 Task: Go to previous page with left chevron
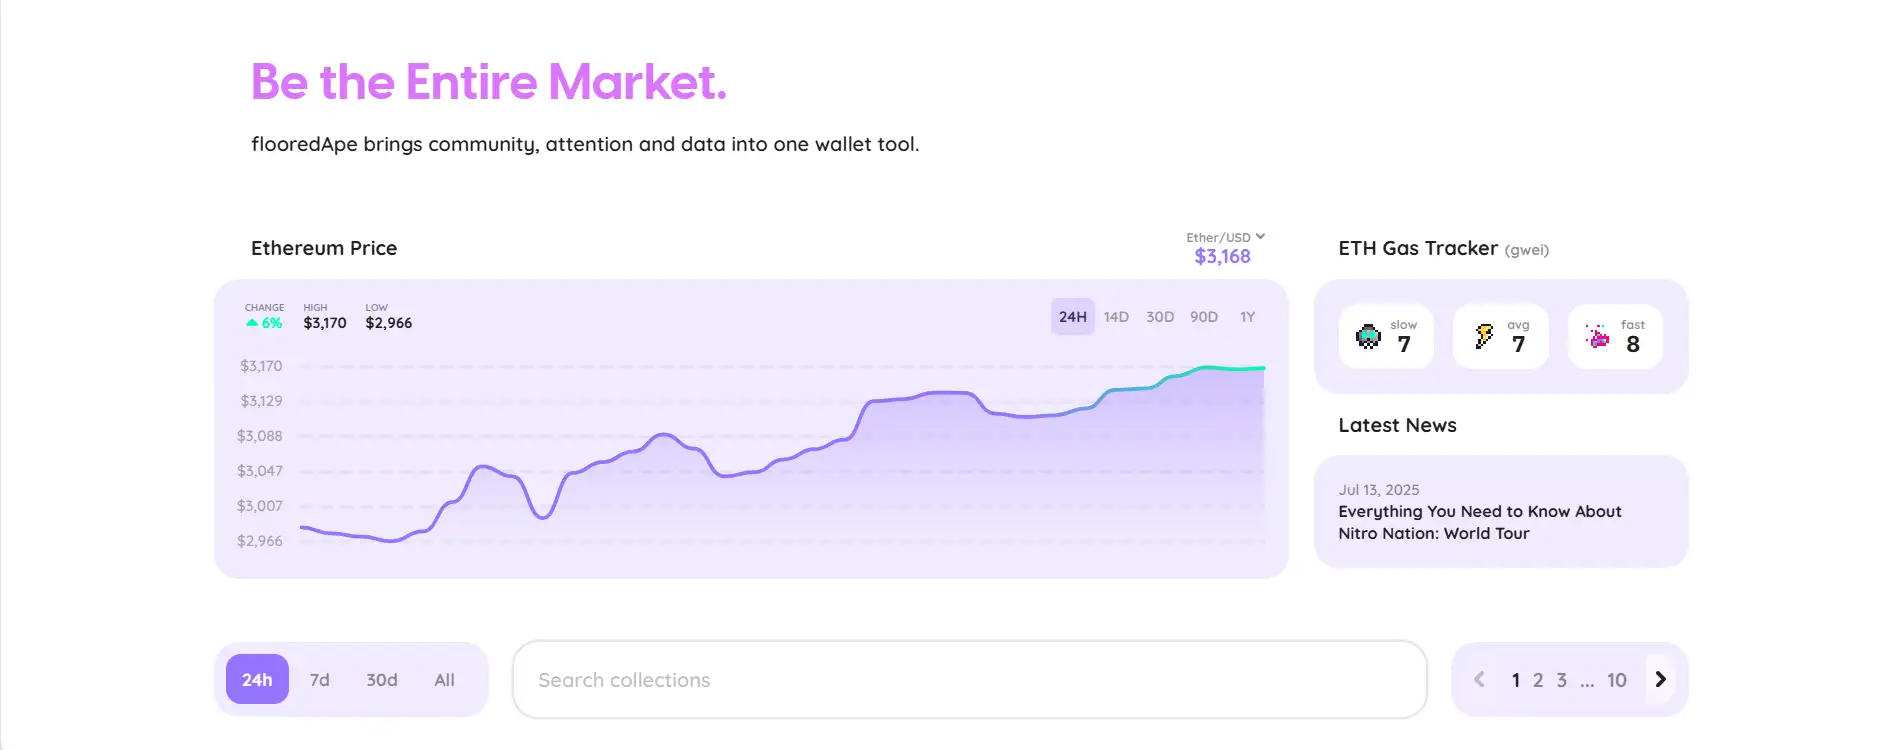click(1479, 680)
